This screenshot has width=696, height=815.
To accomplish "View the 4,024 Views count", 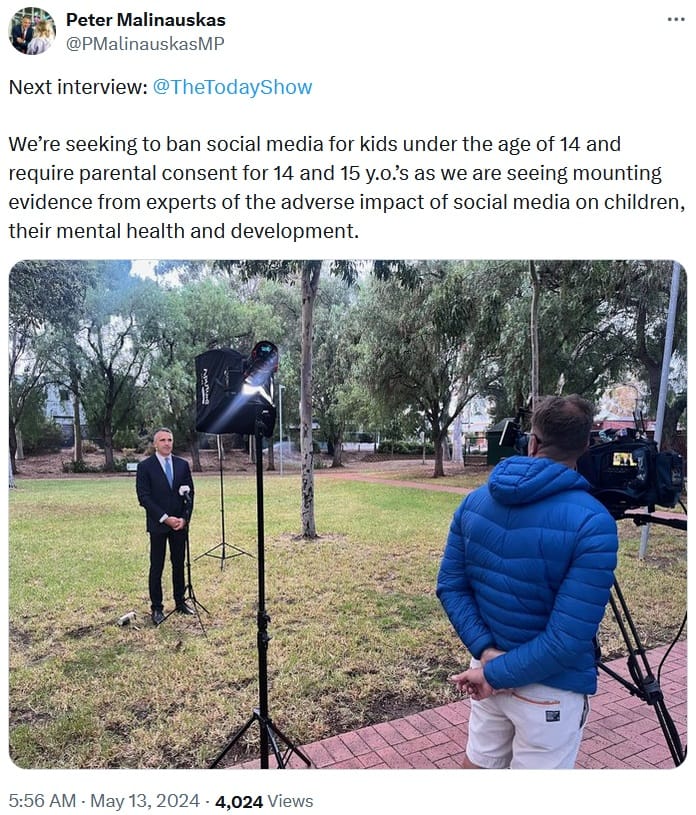I will 264,801.
